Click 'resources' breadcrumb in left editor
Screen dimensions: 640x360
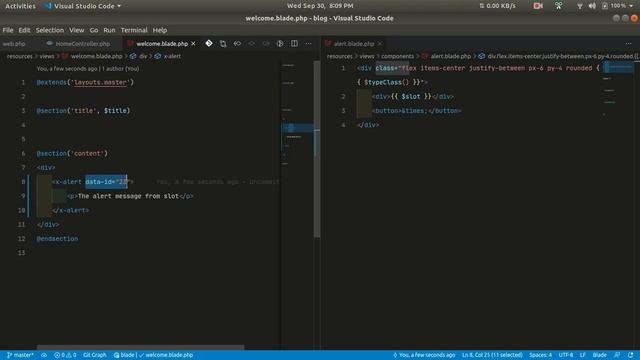coord(20,56)
